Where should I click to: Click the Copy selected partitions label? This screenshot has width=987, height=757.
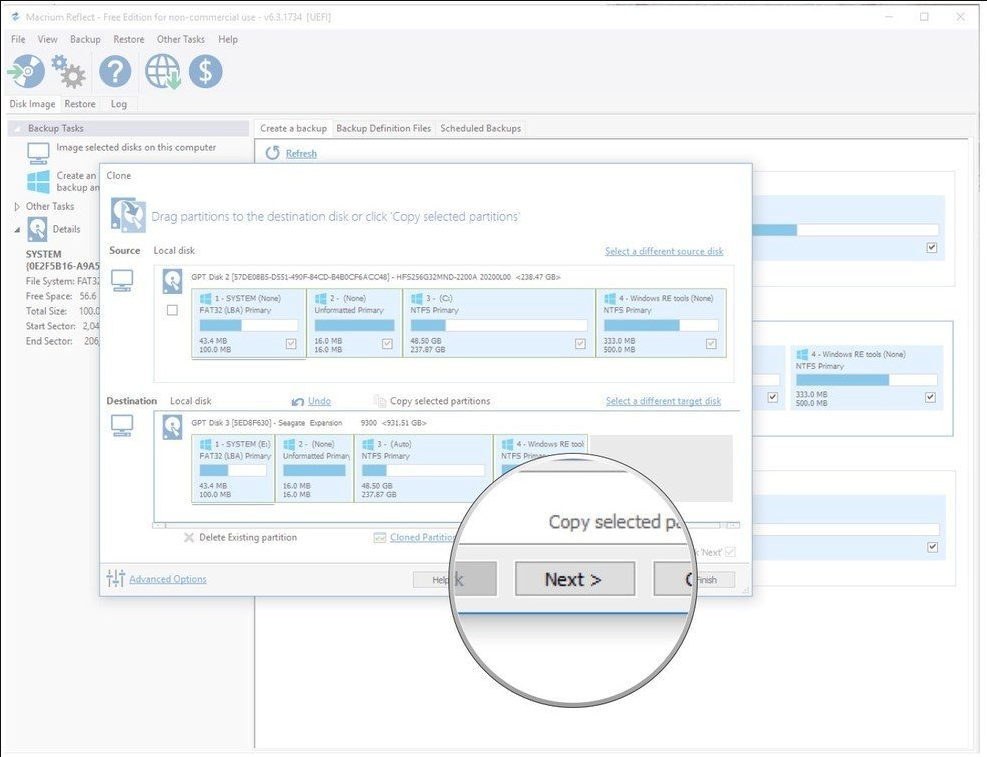pos(440,401)
